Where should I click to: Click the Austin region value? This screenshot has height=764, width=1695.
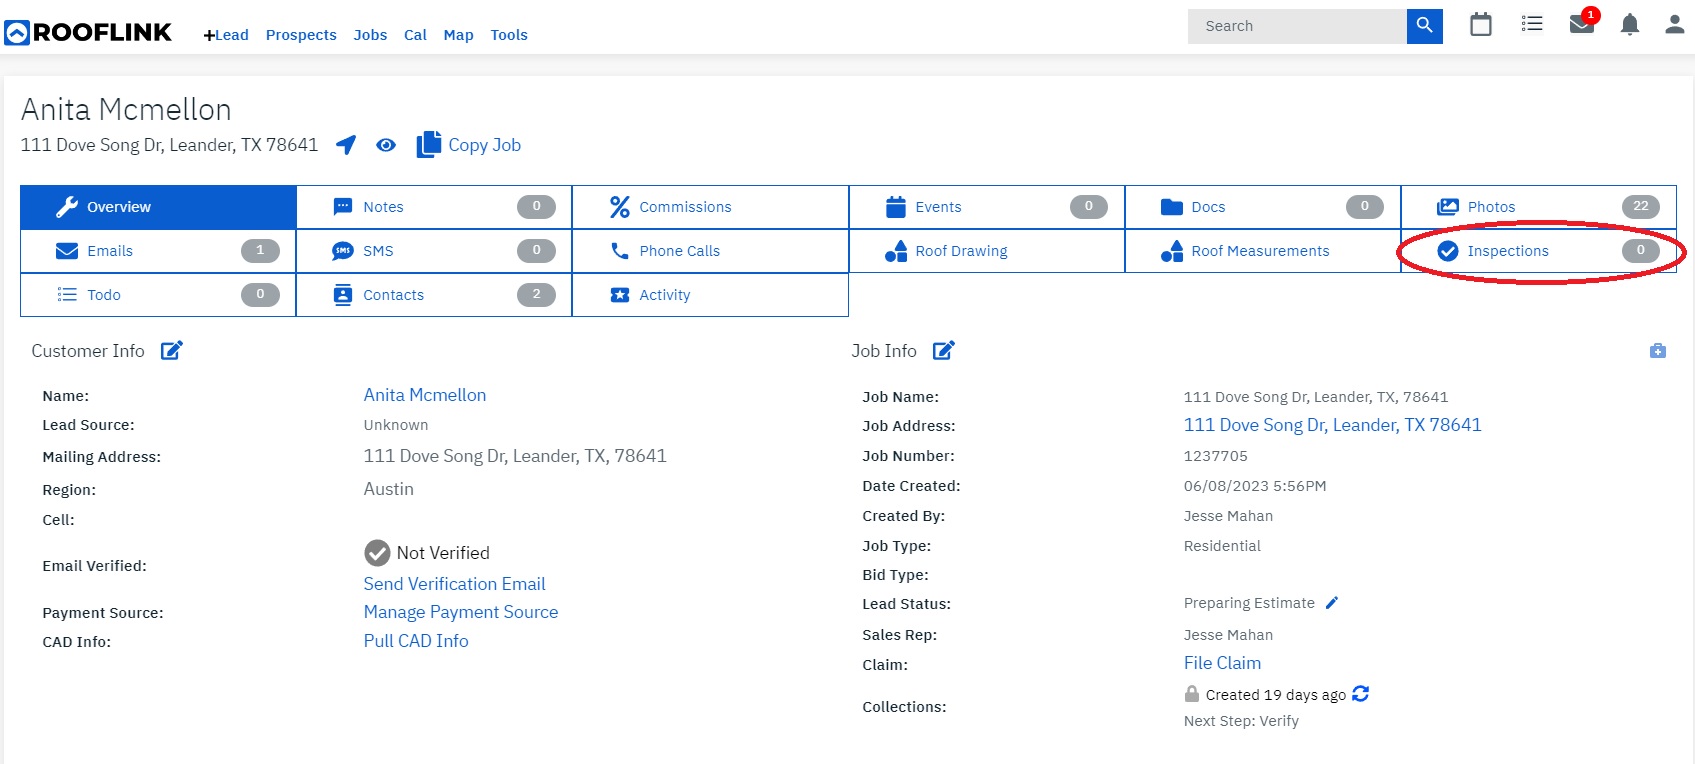389,489
